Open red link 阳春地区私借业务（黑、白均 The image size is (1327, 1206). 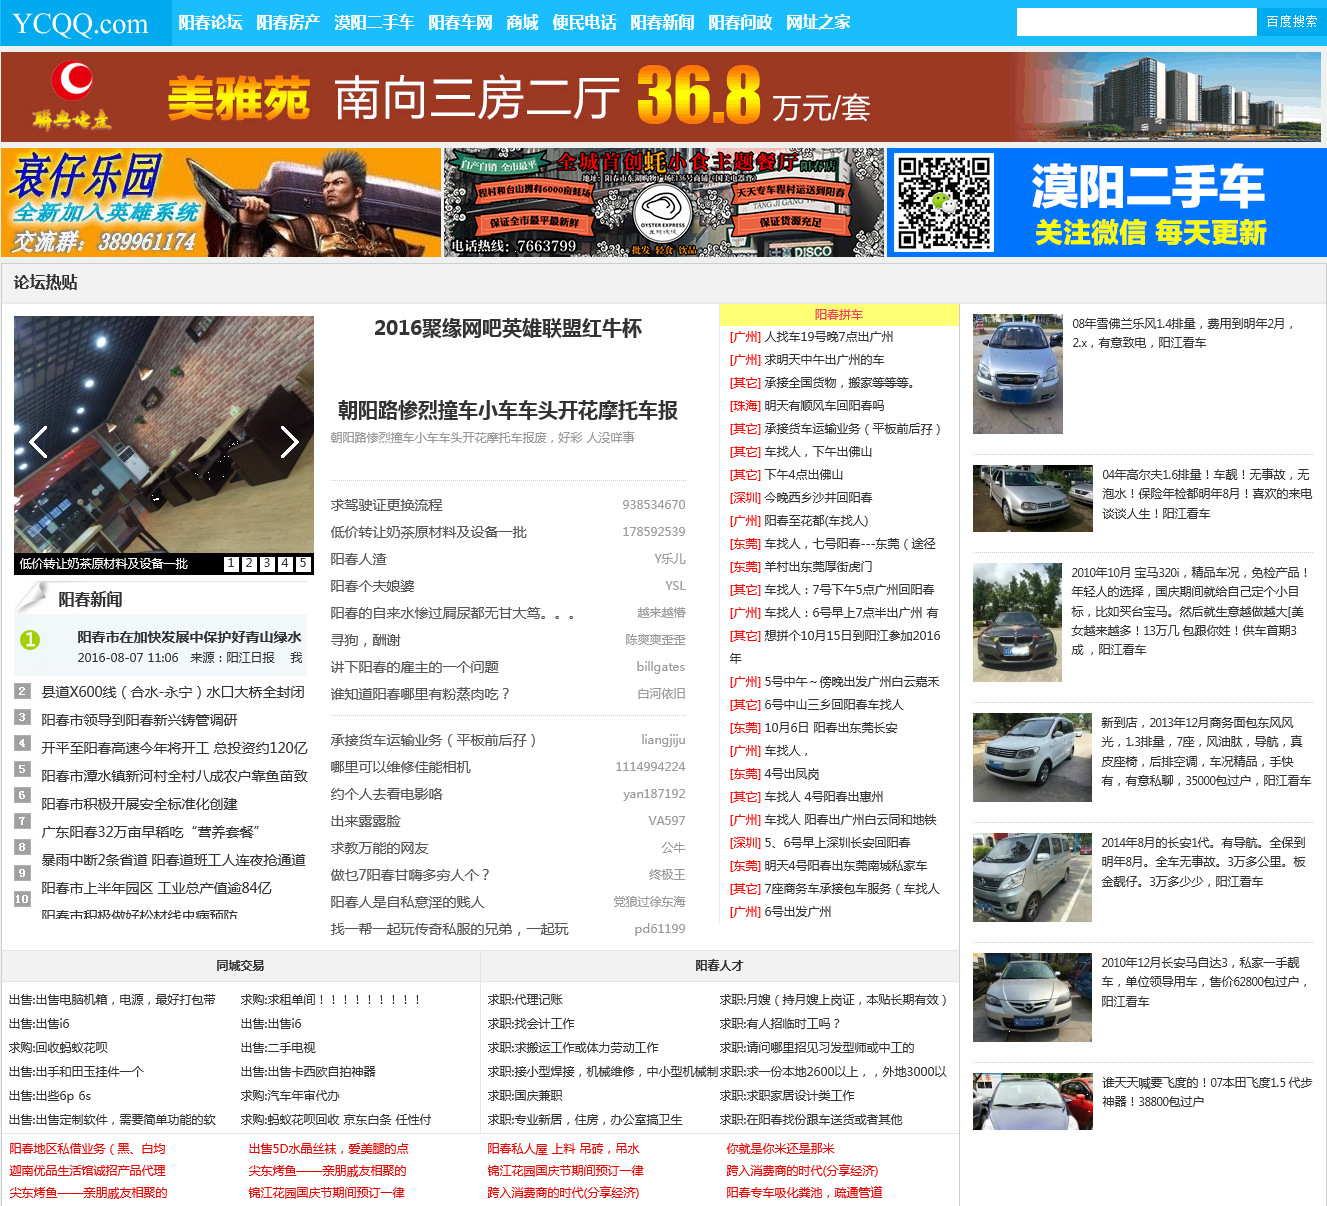pyautogui.click(x=87, y=1149)
